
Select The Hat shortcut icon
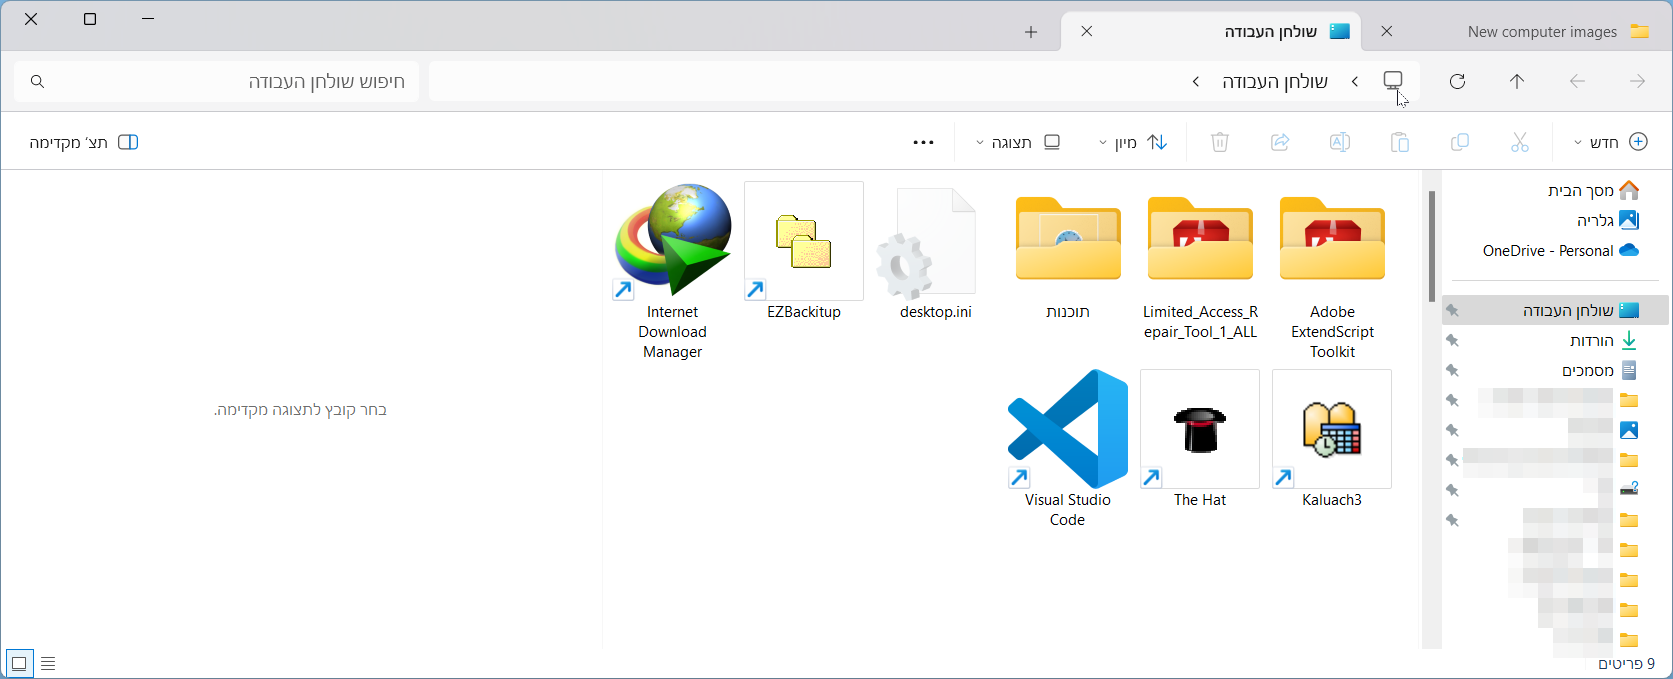(x=1200, y=429)
